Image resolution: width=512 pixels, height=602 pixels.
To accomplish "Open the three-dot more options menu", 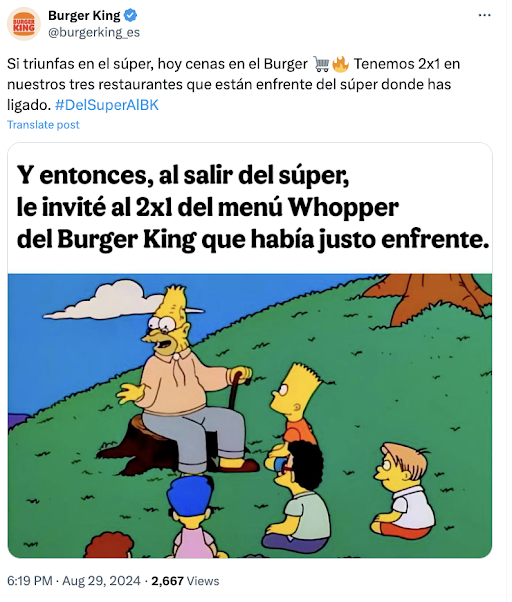I will (484, 15).
